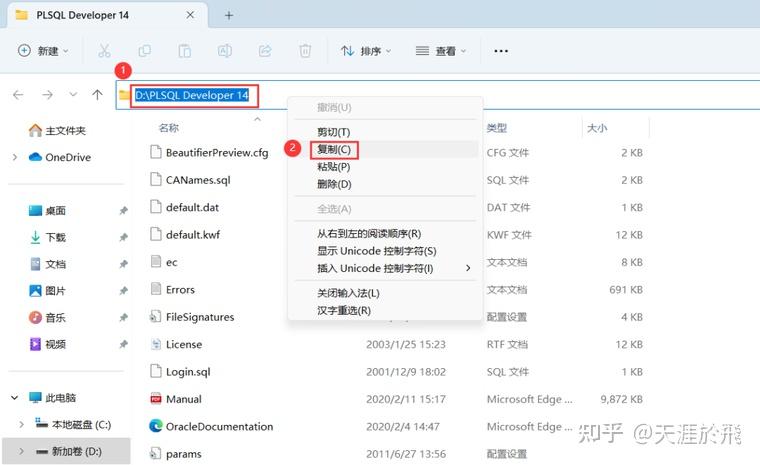Unpin 桌面 using its pin icon
The height and width of the screenshot is (465, 760).
click(x=124, y=210)
